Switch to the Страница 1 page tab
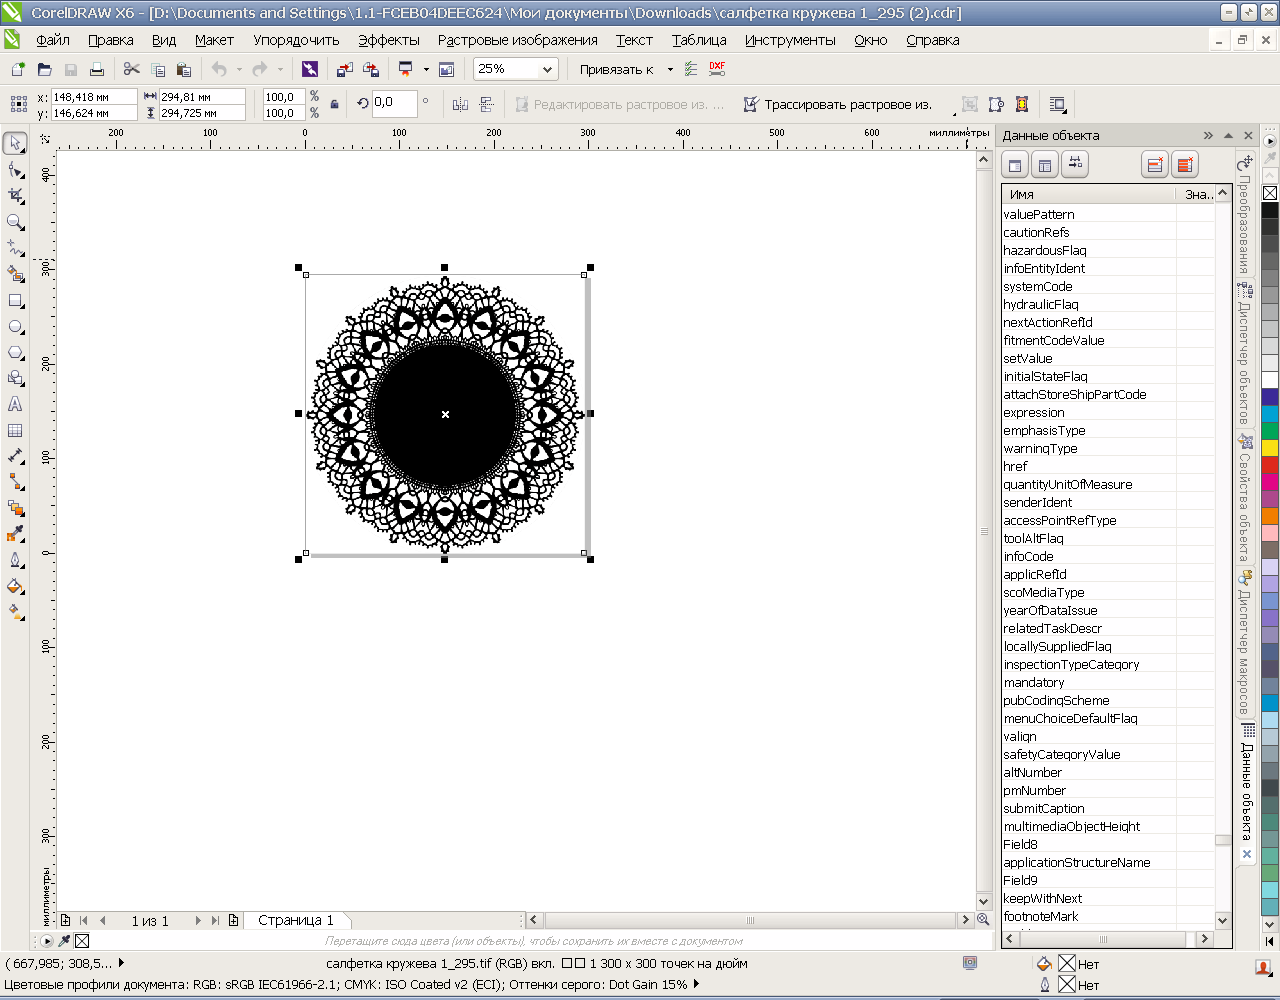The image size is (1280, 1000). [296, 920]
